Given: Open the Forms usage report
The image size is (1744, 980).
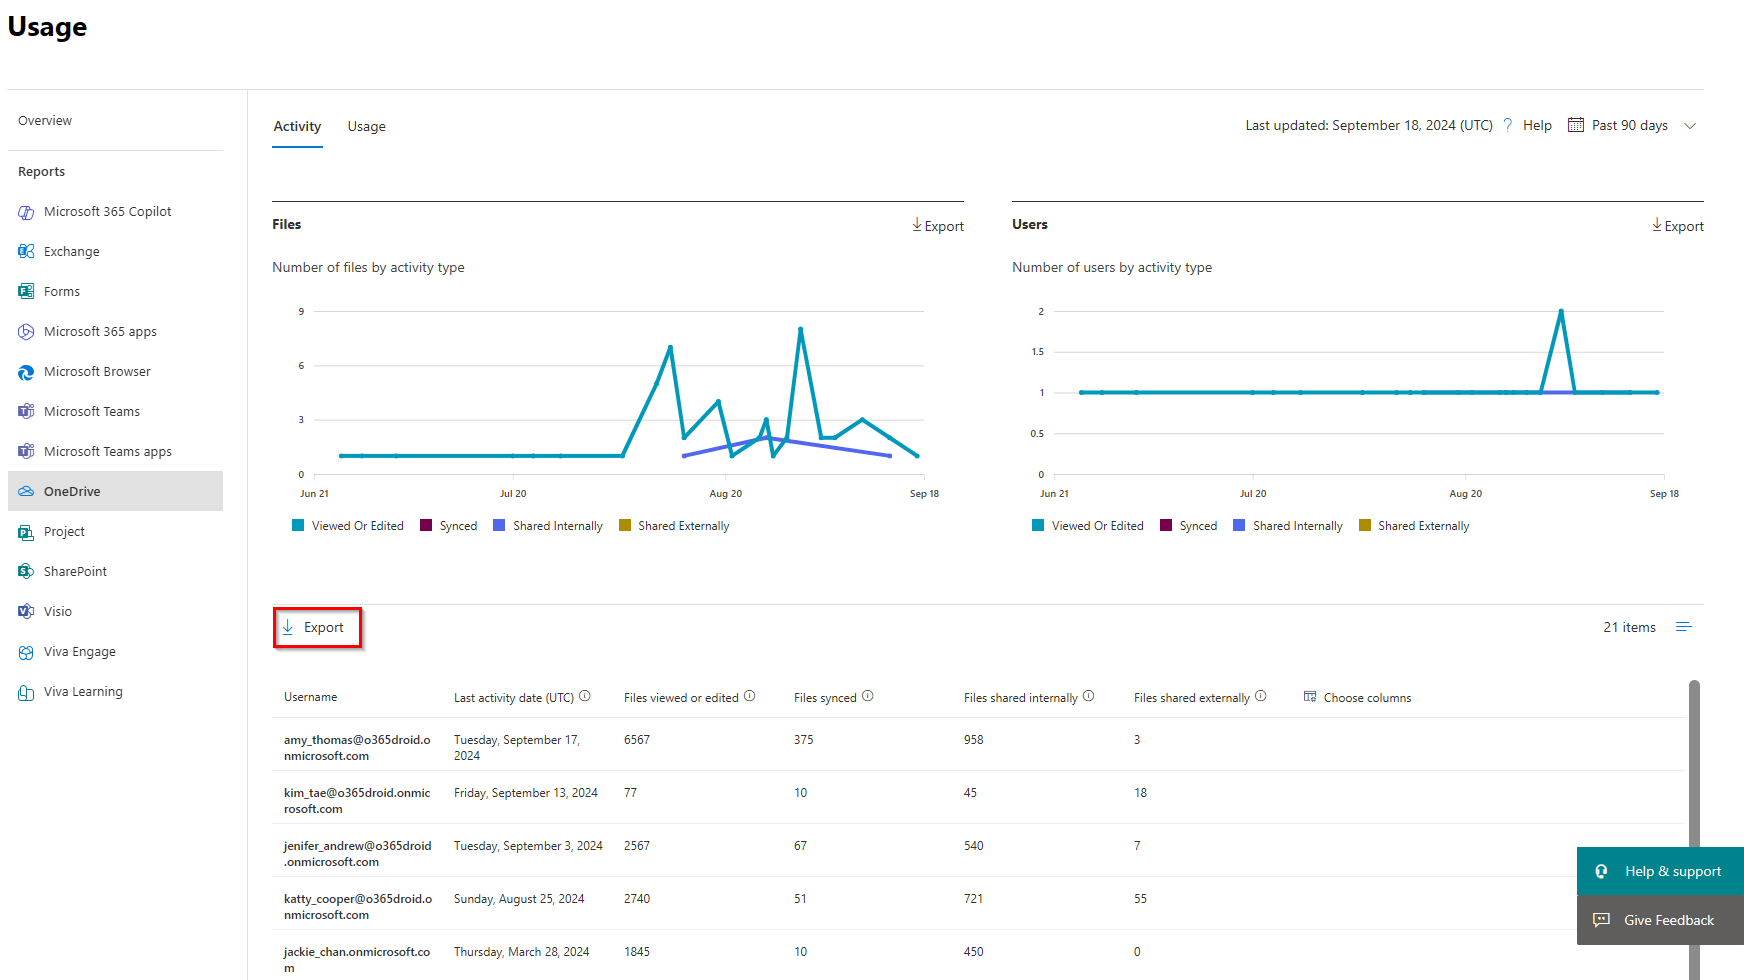Looking at the screenshot, I should pos(62,291).
